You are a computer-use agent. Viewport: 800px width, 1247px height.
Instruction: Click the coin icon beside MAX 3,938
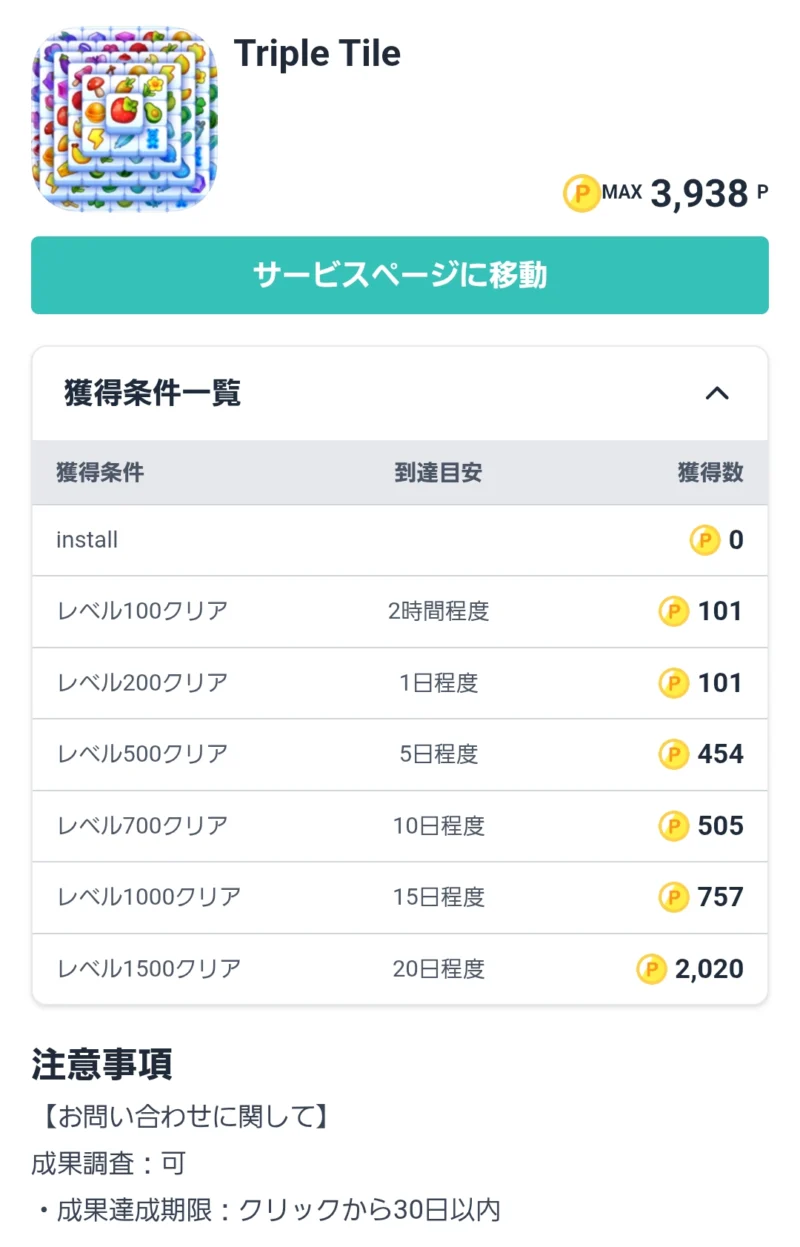coord(581,192)
